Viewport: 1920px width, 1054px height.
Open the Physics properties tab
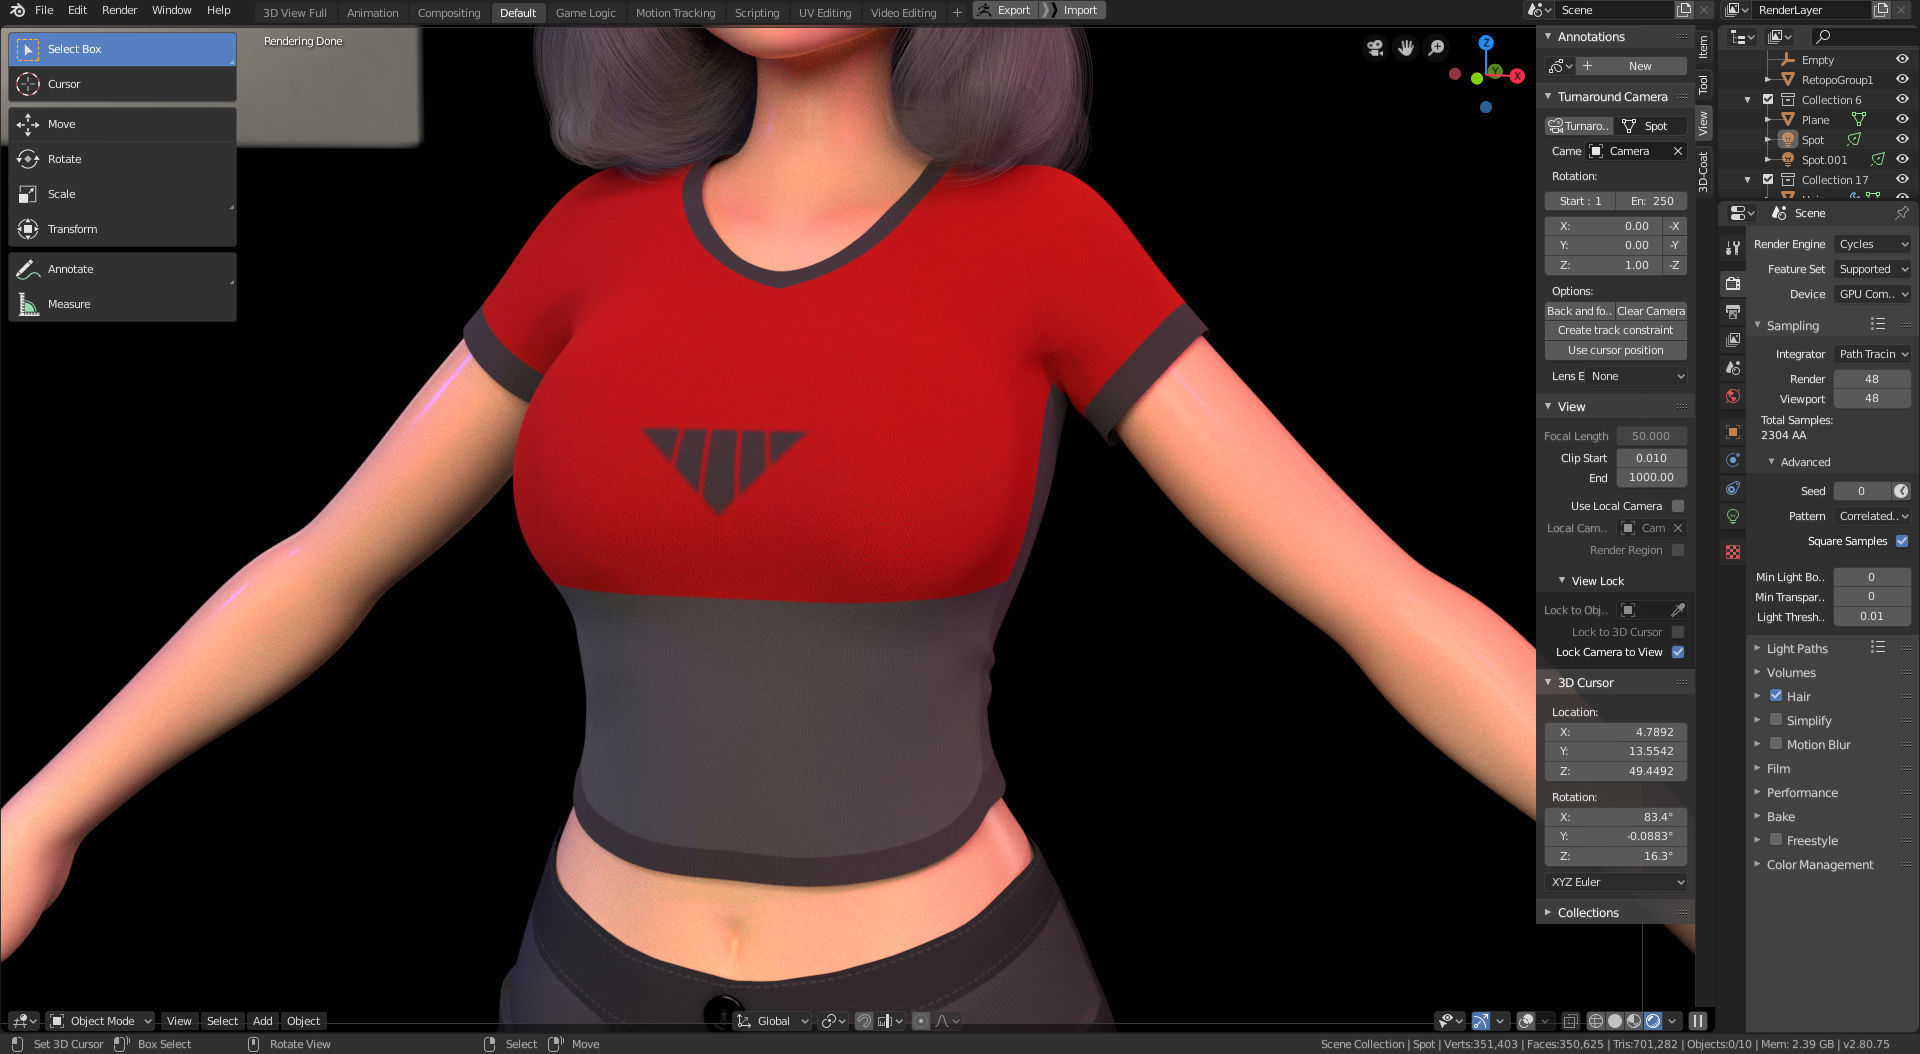click(x=1733, y=460)
